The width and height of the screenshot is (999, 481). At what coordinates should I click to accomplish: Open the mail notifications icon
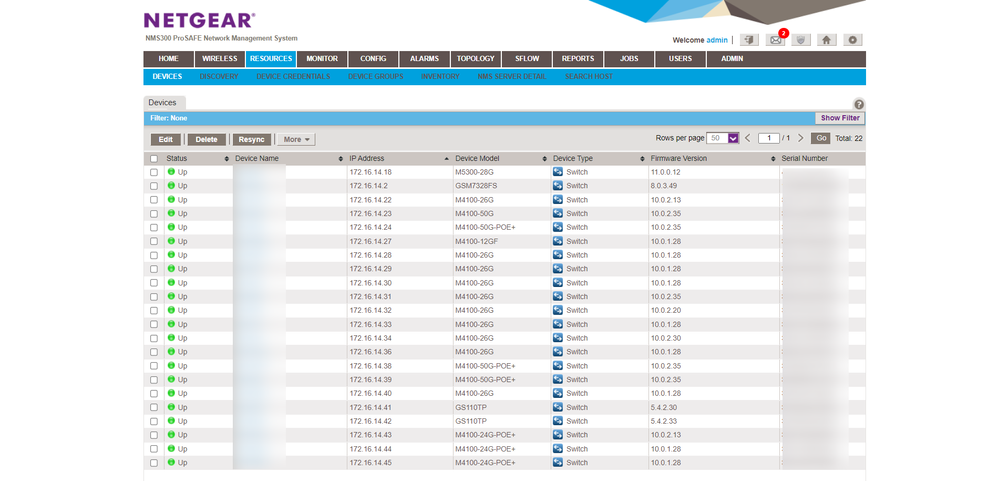coord(775,40)
